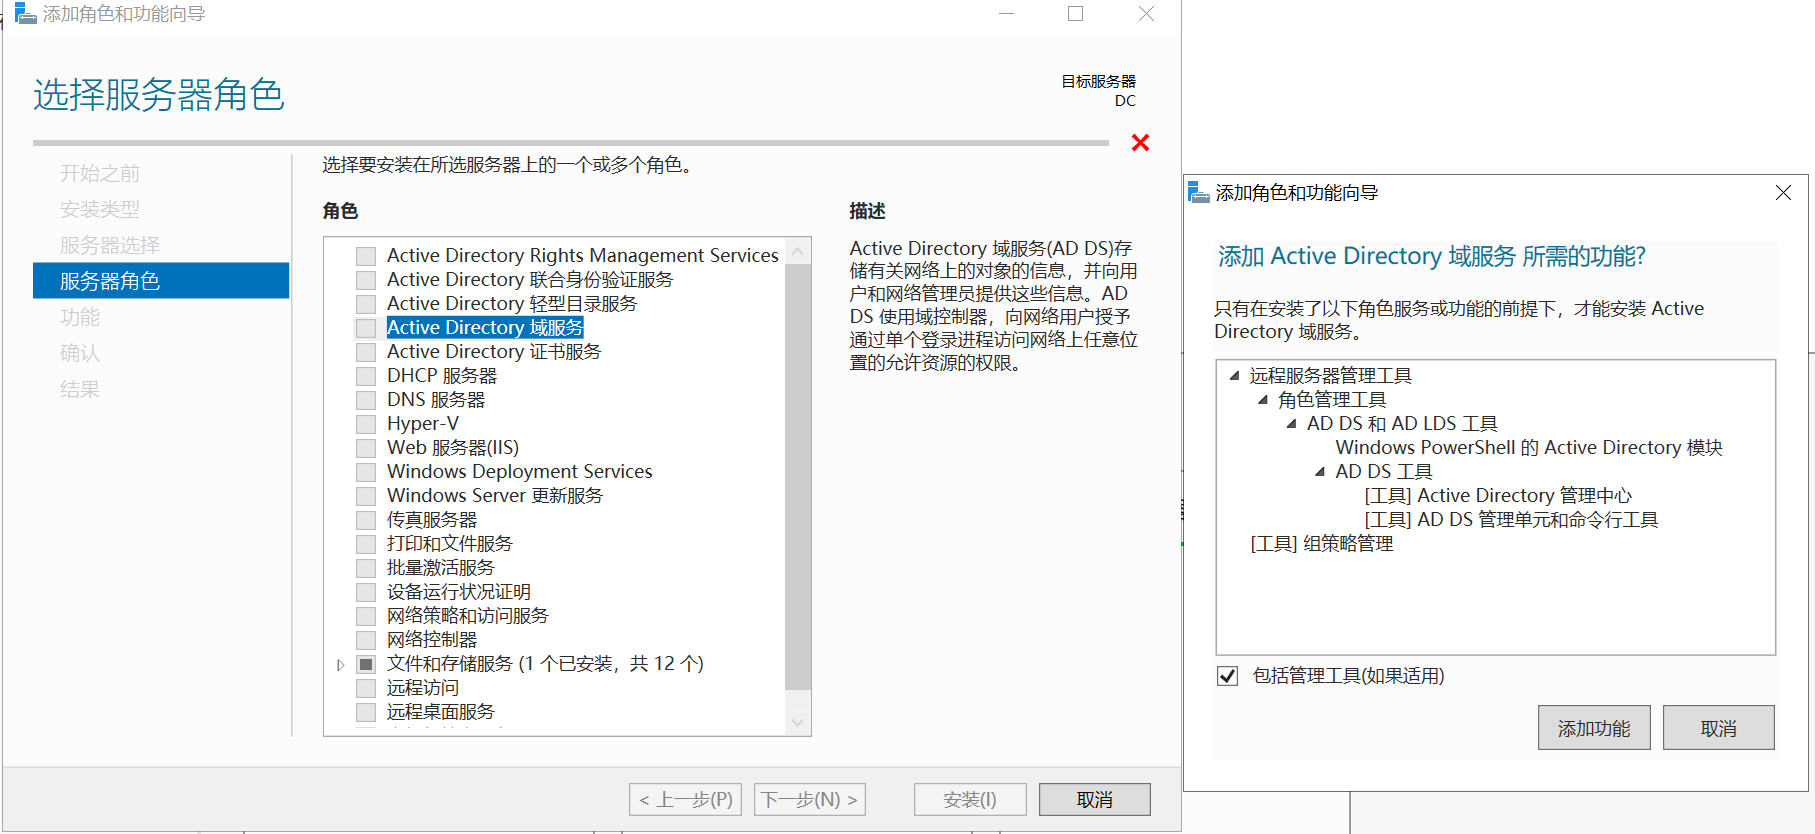Viewport: 1815px width, 834px height.
Task: Click 下一步(N) button
Action: 810,800
